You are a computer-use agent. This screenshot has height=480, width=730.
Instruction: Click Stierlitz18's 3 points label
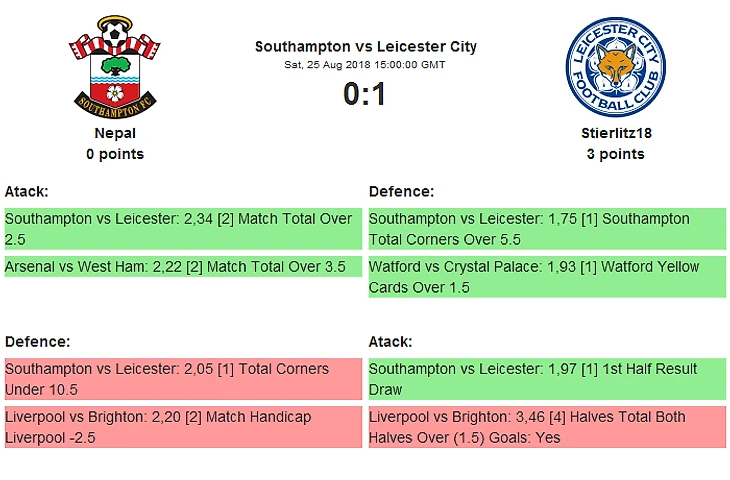(x=615, y=154)
